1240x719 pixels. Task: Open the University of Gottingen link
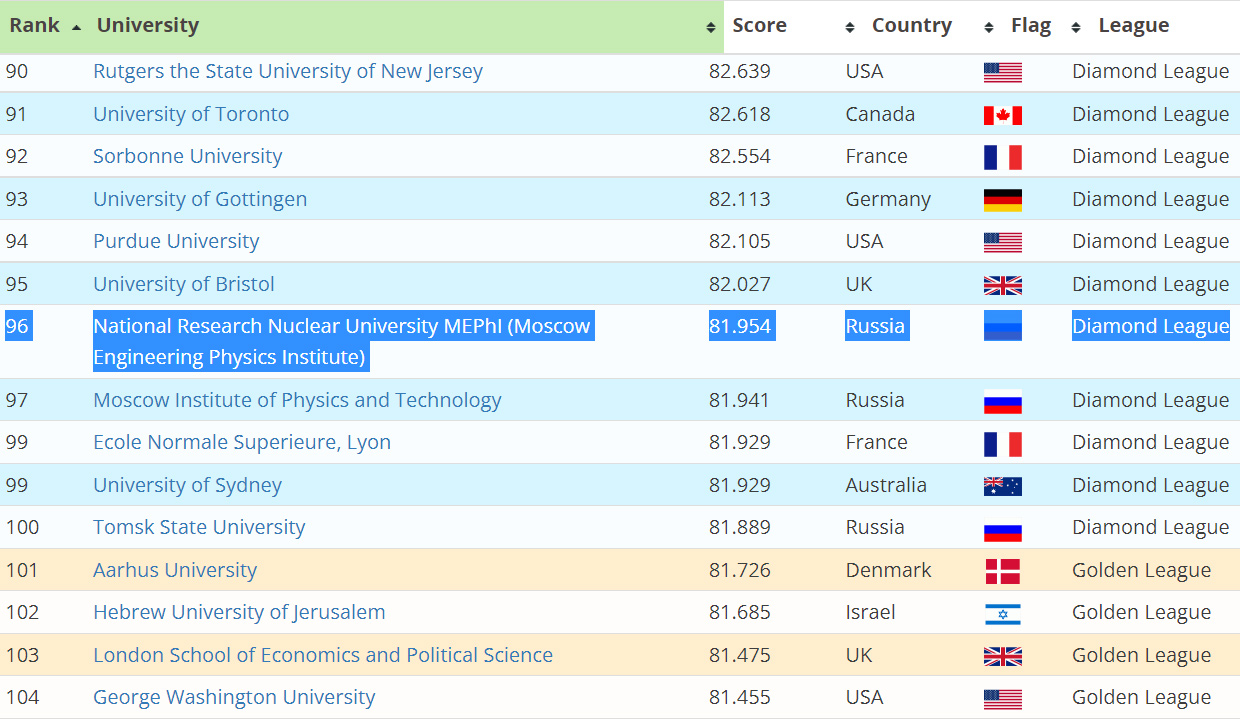[200, 199]
